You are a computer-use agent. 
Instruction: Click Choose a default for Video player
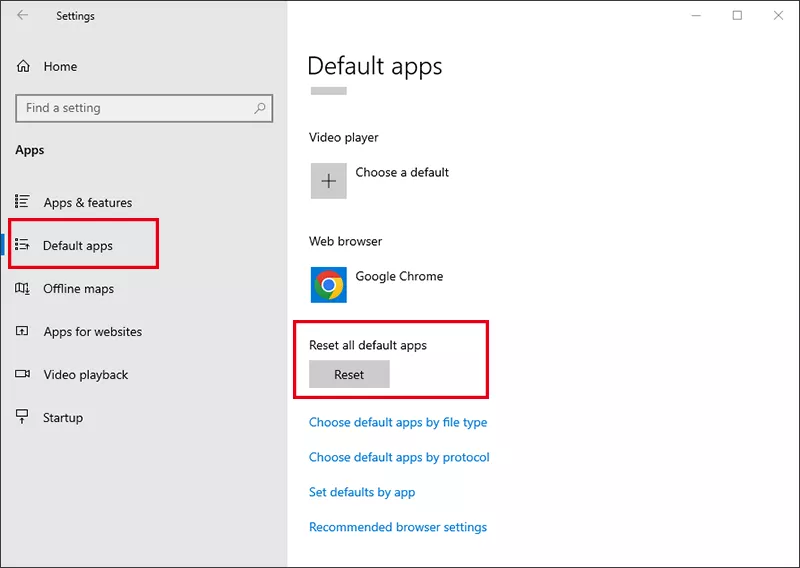(402, 172)
